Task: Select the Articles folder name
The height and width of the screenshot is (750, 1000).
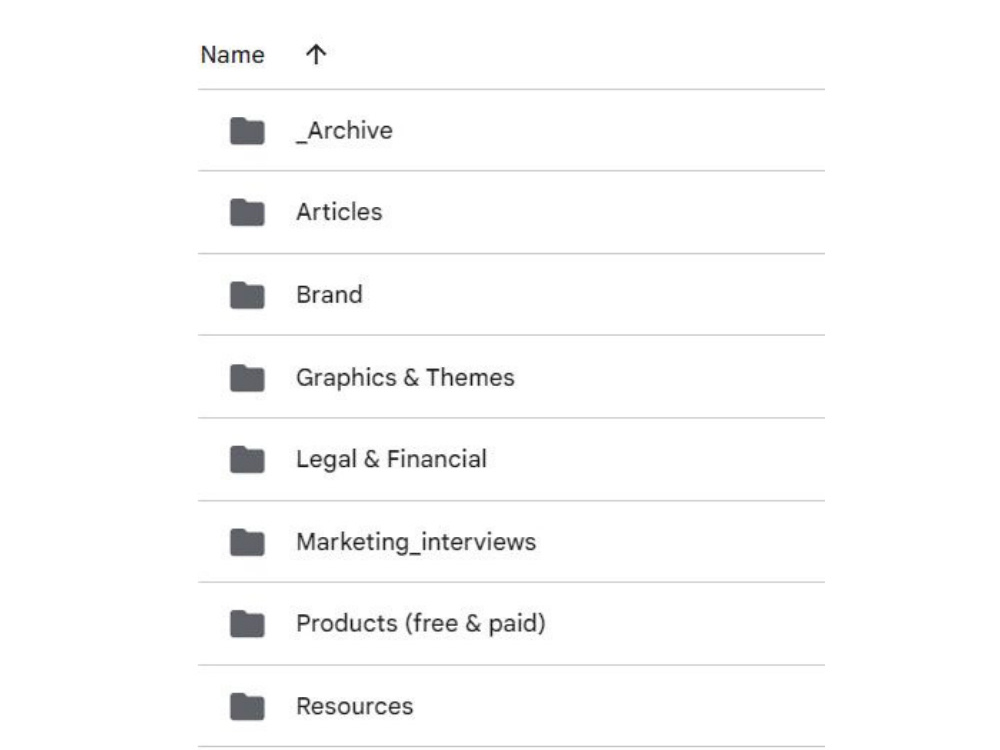Action: click(x=339, y=212)
